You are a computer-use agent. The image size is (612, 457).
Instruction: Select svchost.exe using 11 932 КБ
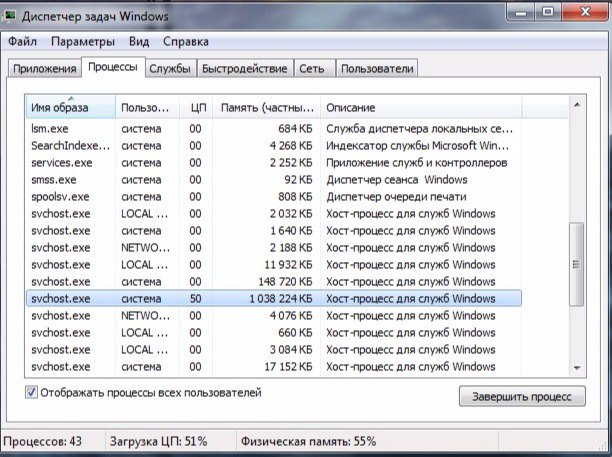coord(273,264)
